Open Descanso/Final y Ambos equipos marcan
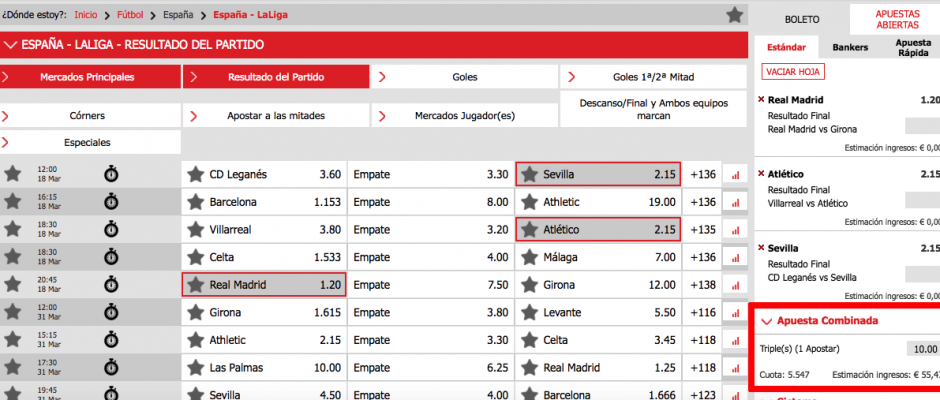This screenshot has width=940, height=400. click(653, 109)
